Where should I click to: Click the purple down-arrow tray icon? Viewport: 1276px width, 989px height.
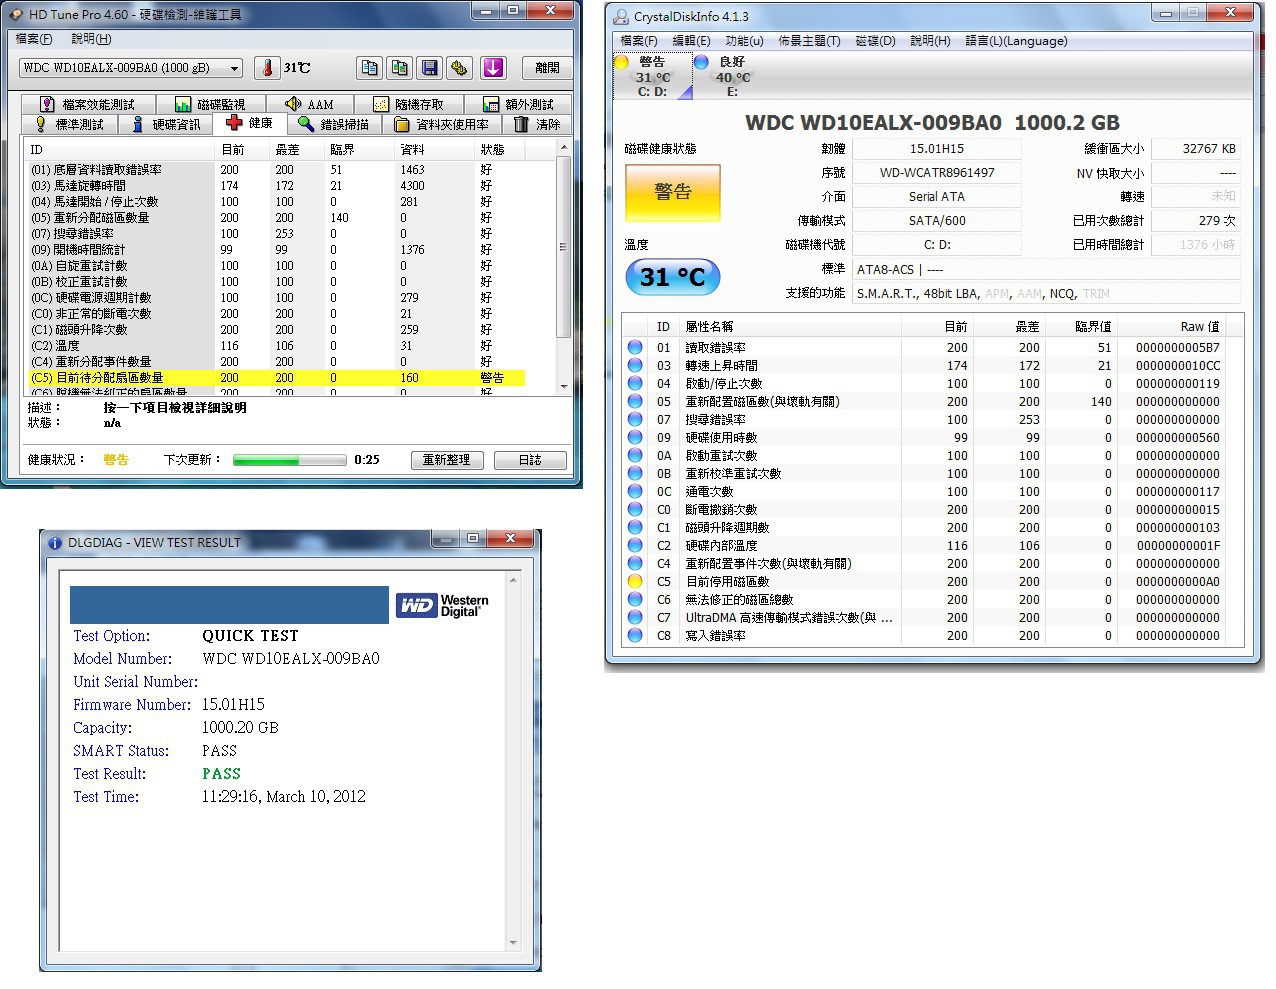[493, 68]
